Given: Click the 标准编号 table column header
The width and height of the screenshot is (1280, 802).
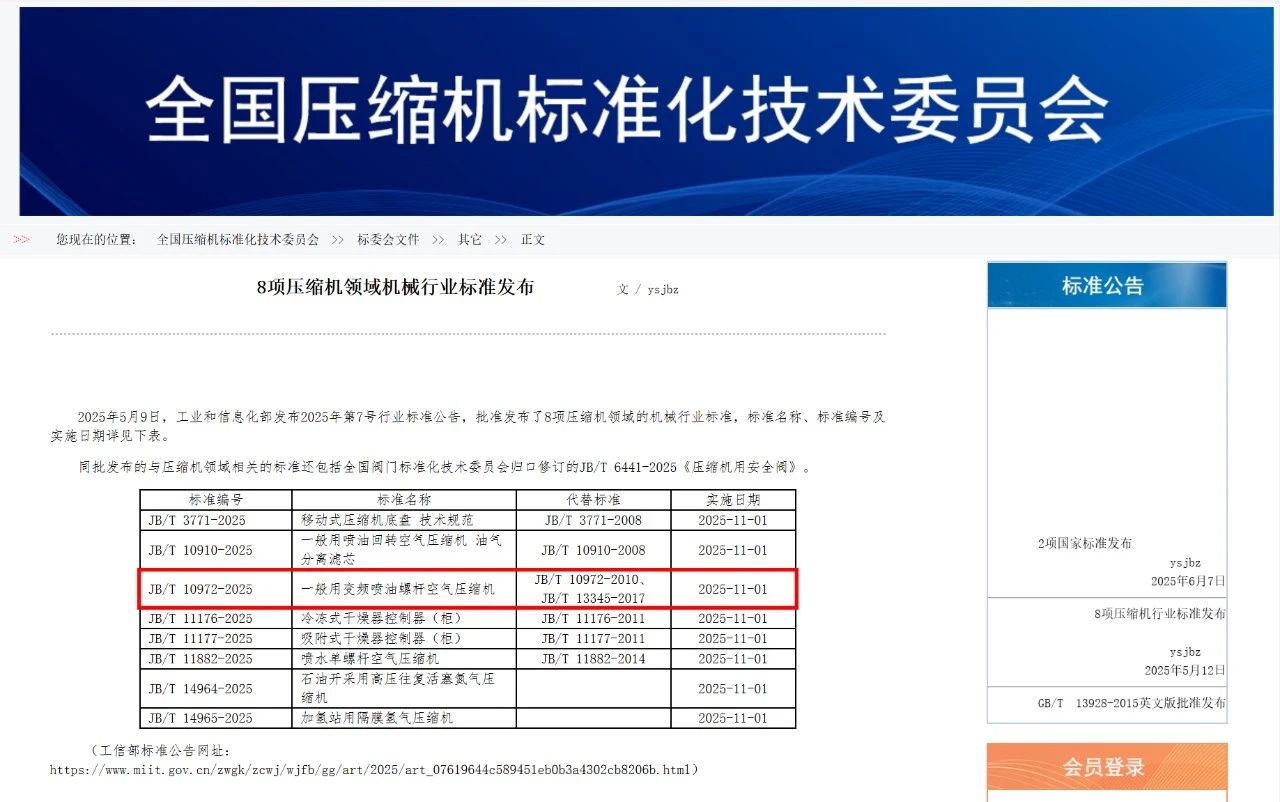Looking at the screenshot, I should (216, 499).
